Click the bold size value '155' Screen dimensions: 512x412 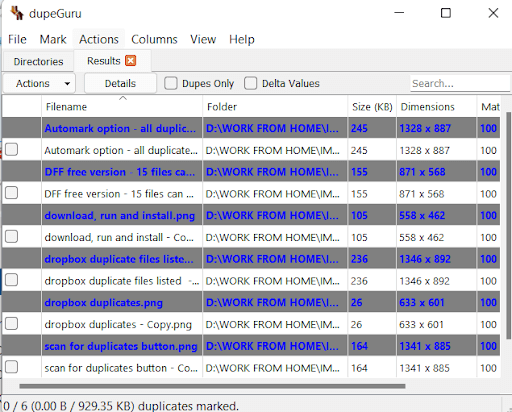pos(359,172)
